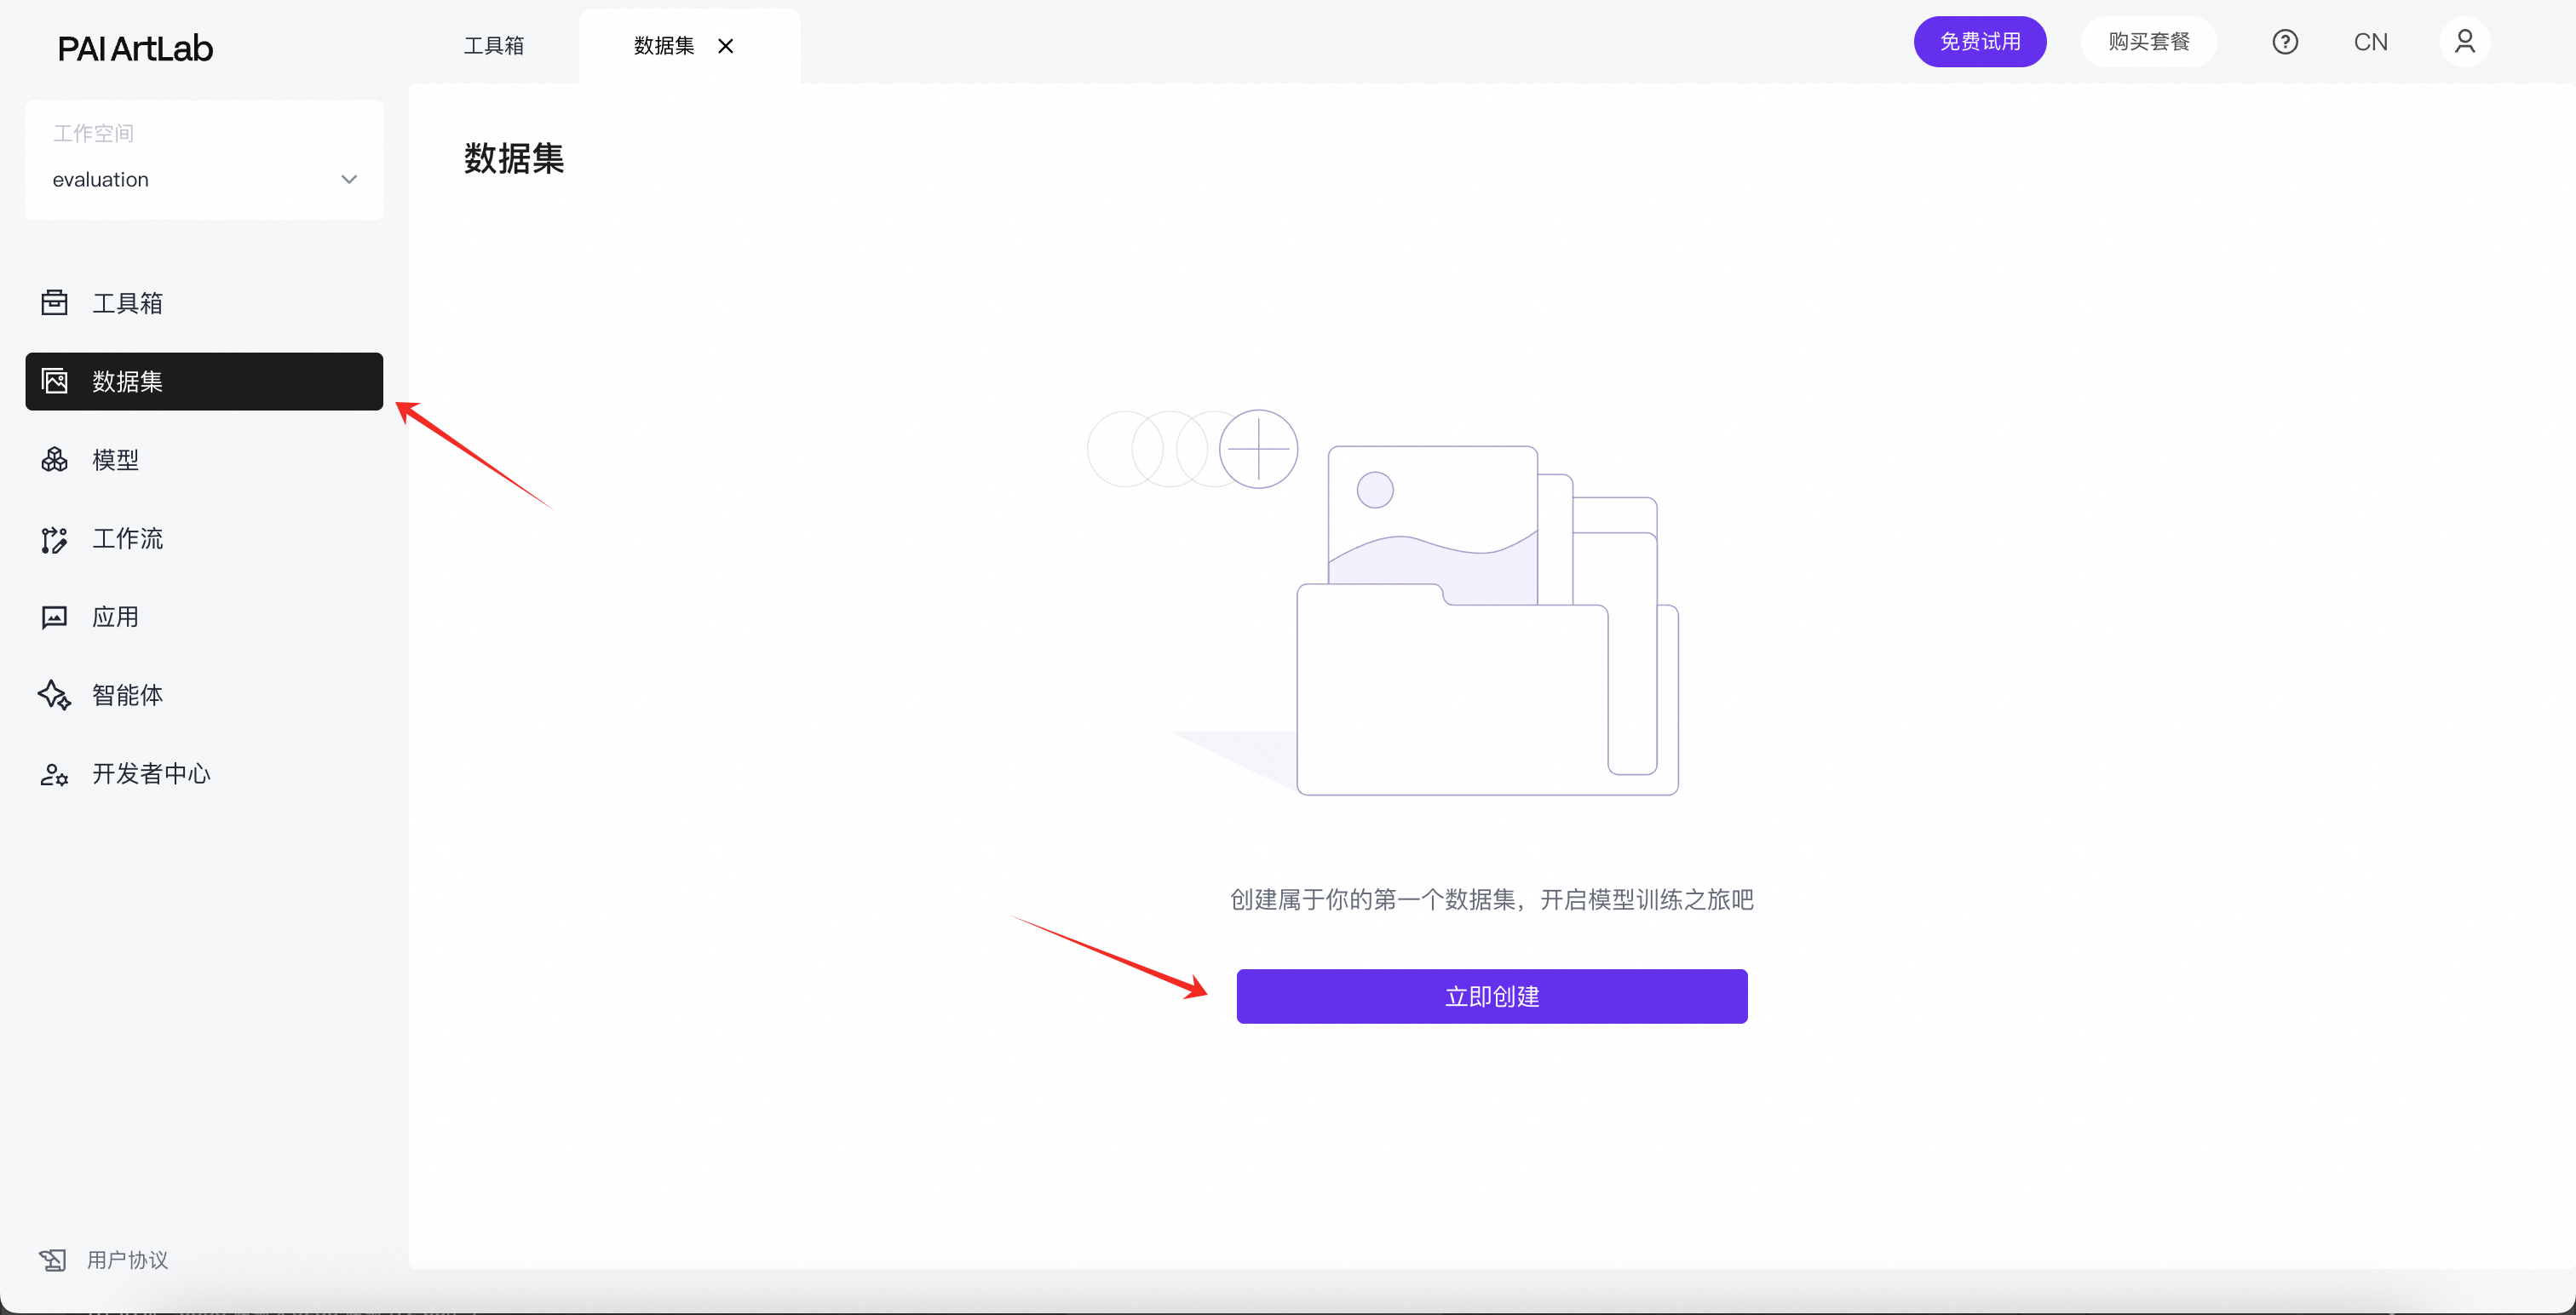The image size is (2576, 1315).
Task: Click the user agreement document icon
Action: pos(52,1259)
